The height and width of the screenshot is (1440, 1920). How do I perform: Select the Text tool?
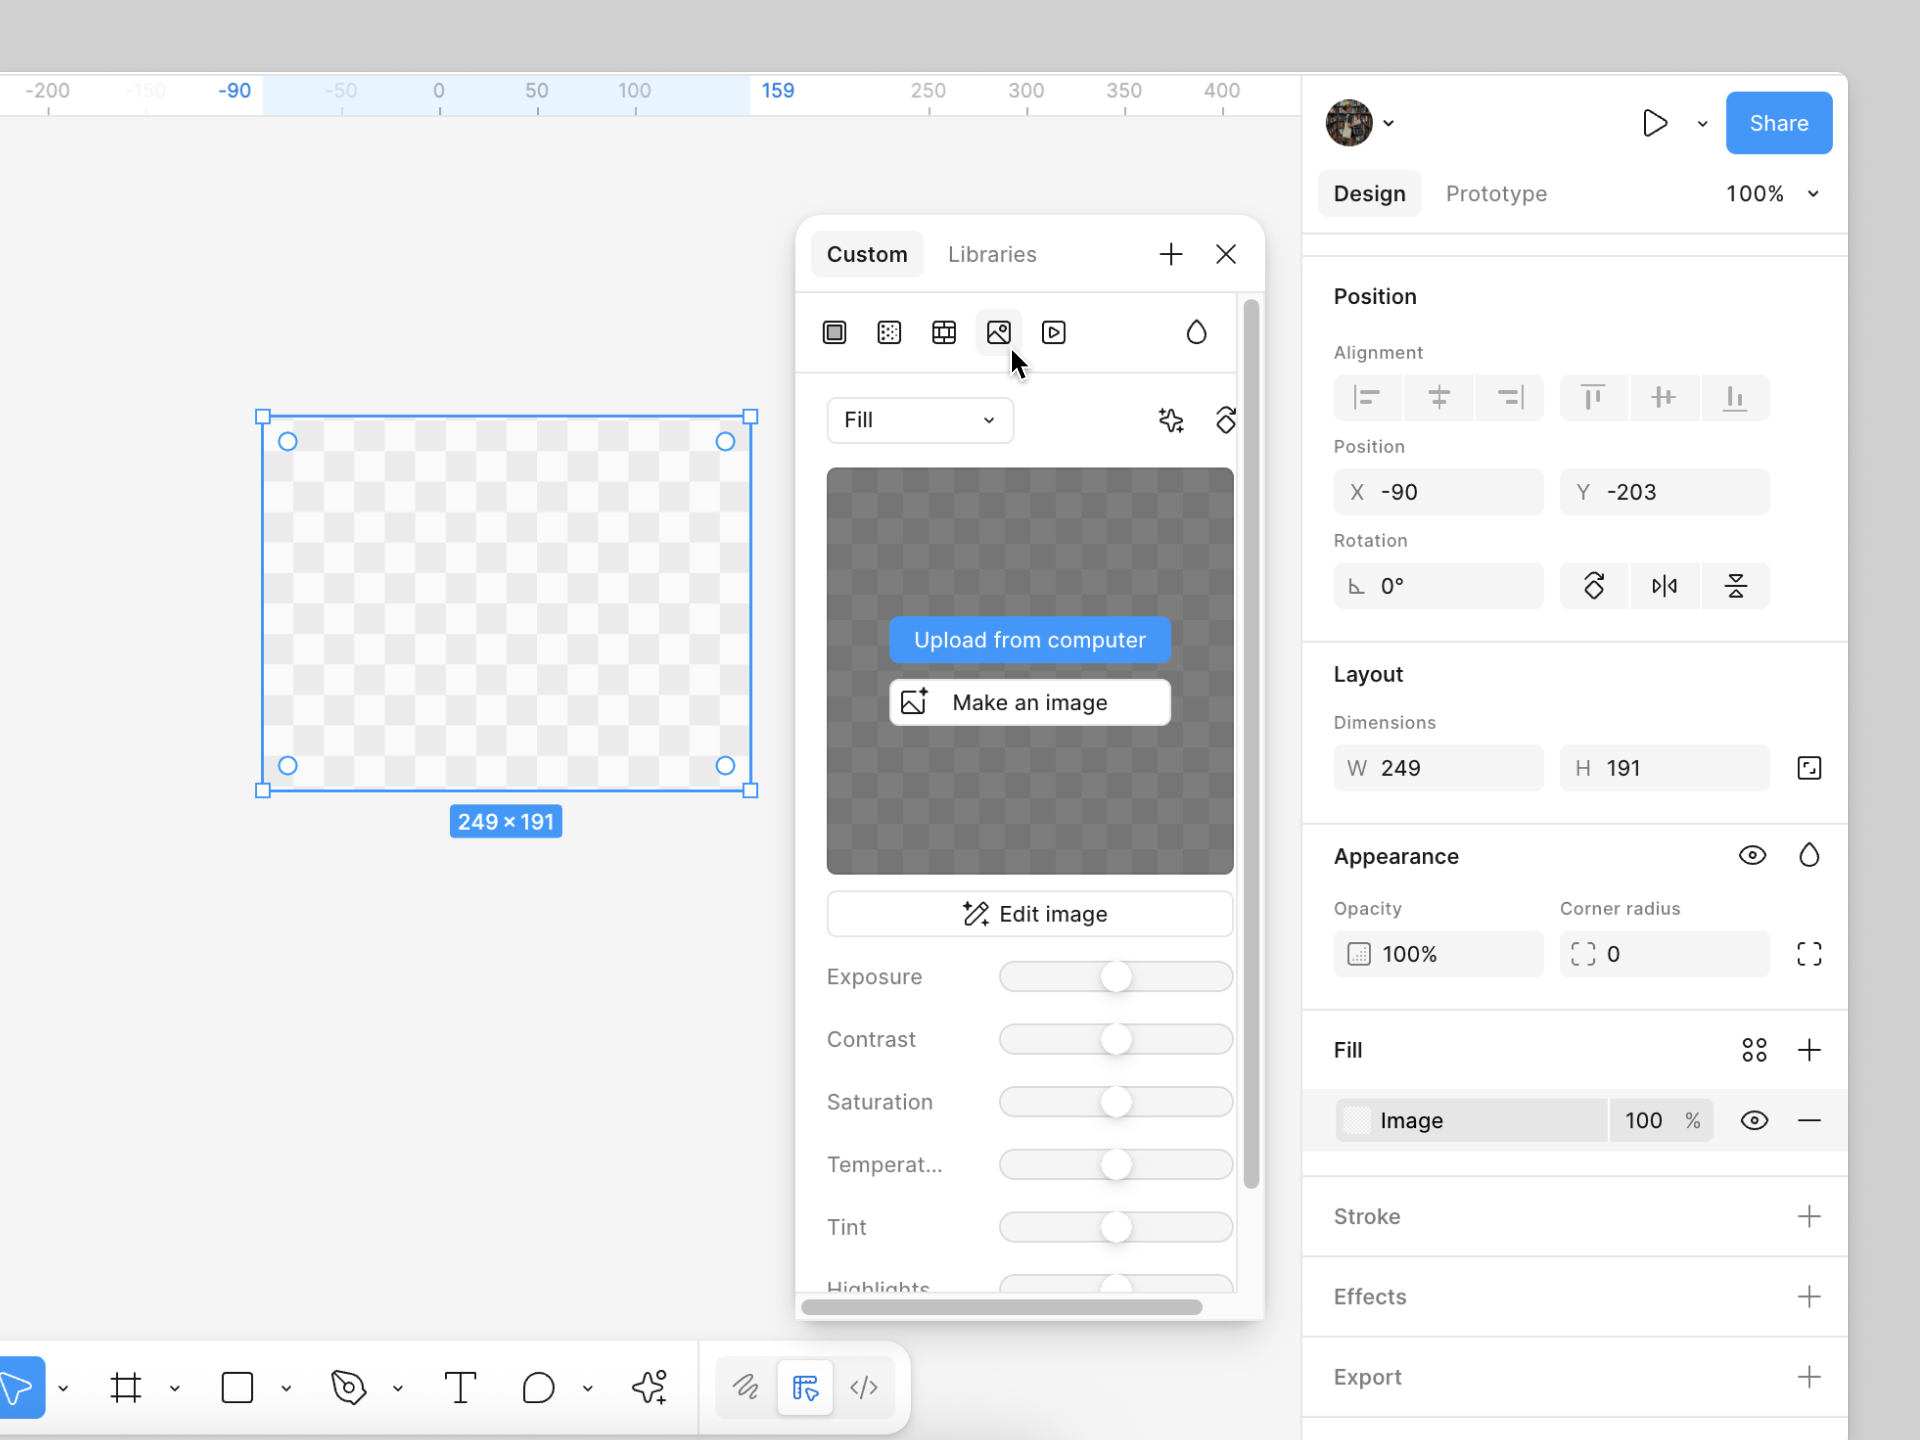point(460,1387)
